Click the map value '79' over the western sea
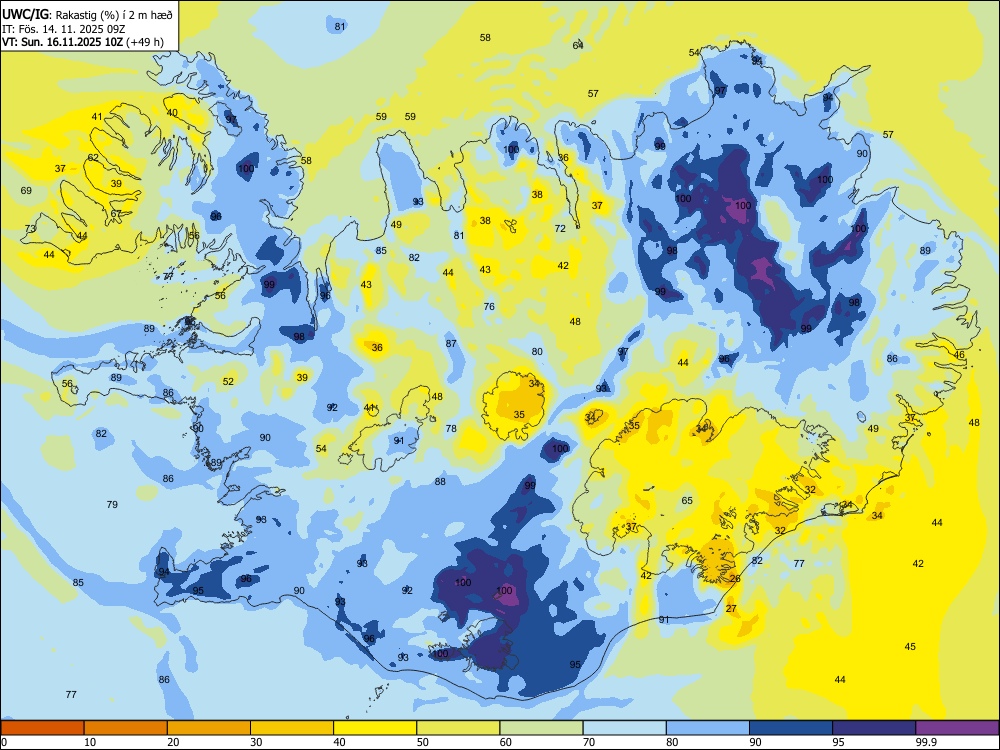The image size is (1000, 750). tap(112, 504)
